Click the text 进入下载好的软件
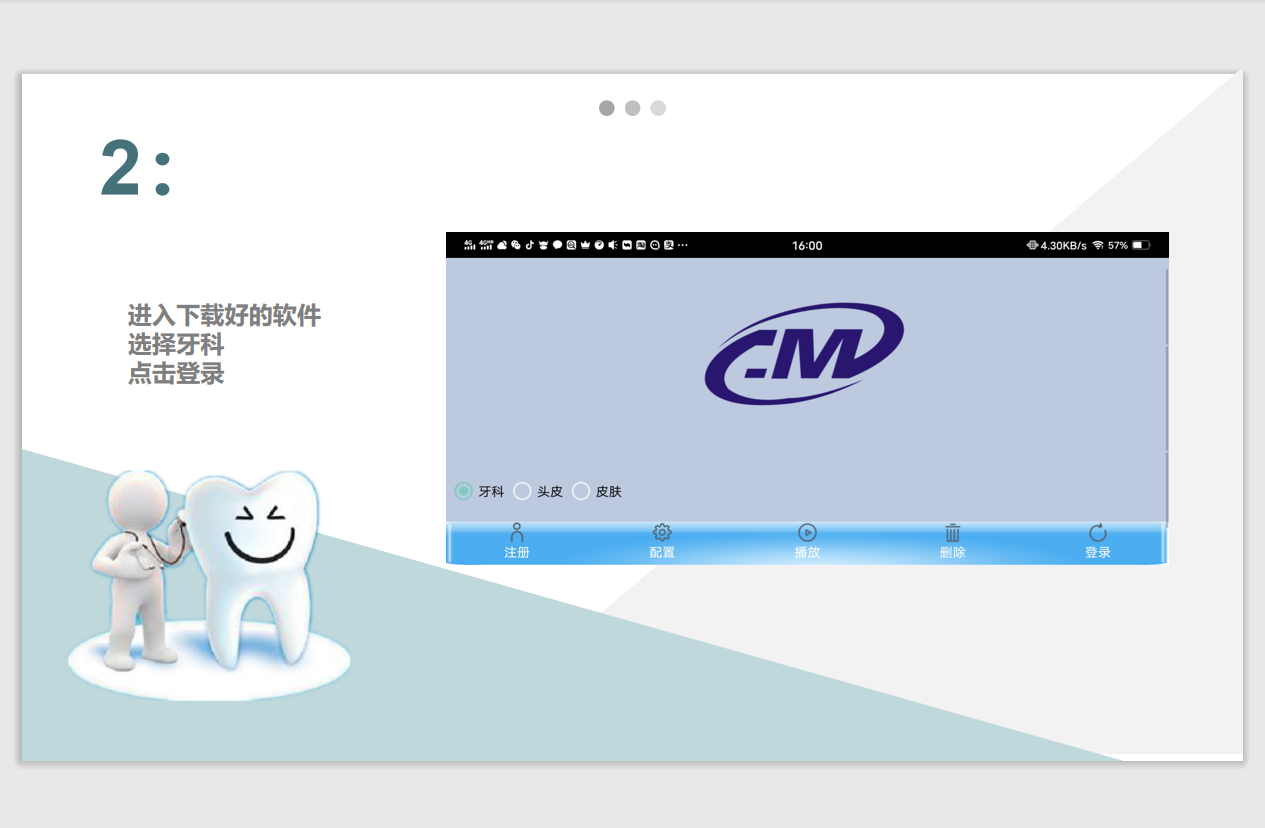 coord(224,316)
